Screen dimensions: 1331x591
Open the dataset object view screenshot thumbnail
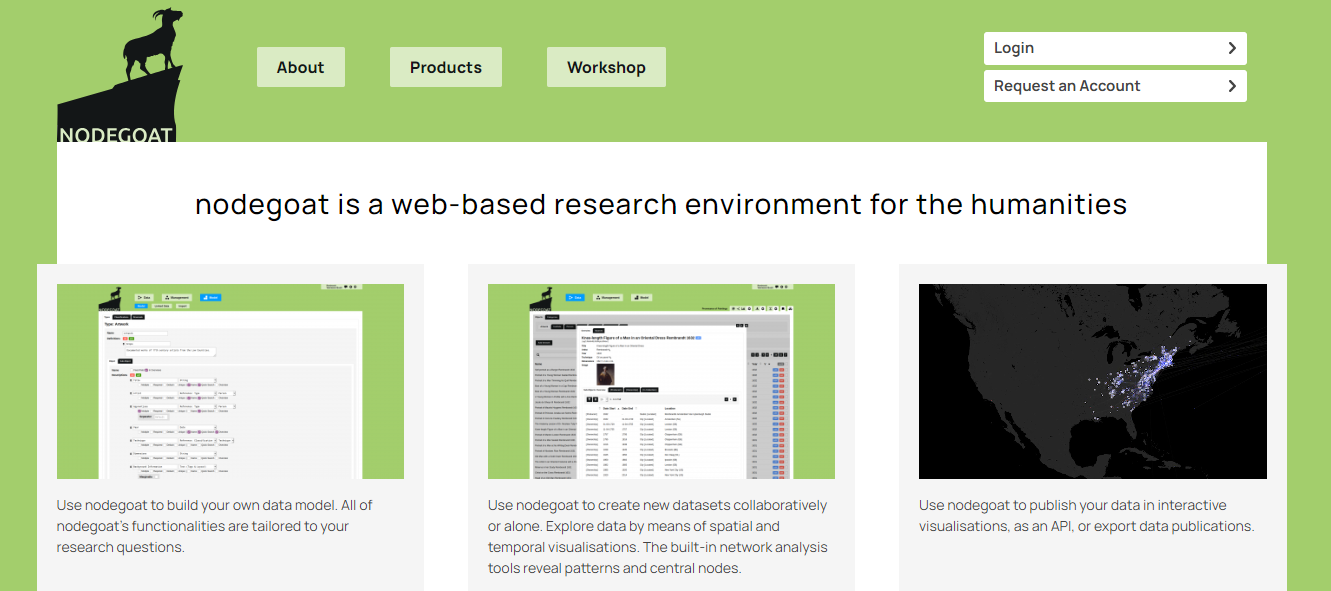click(662, 381)
